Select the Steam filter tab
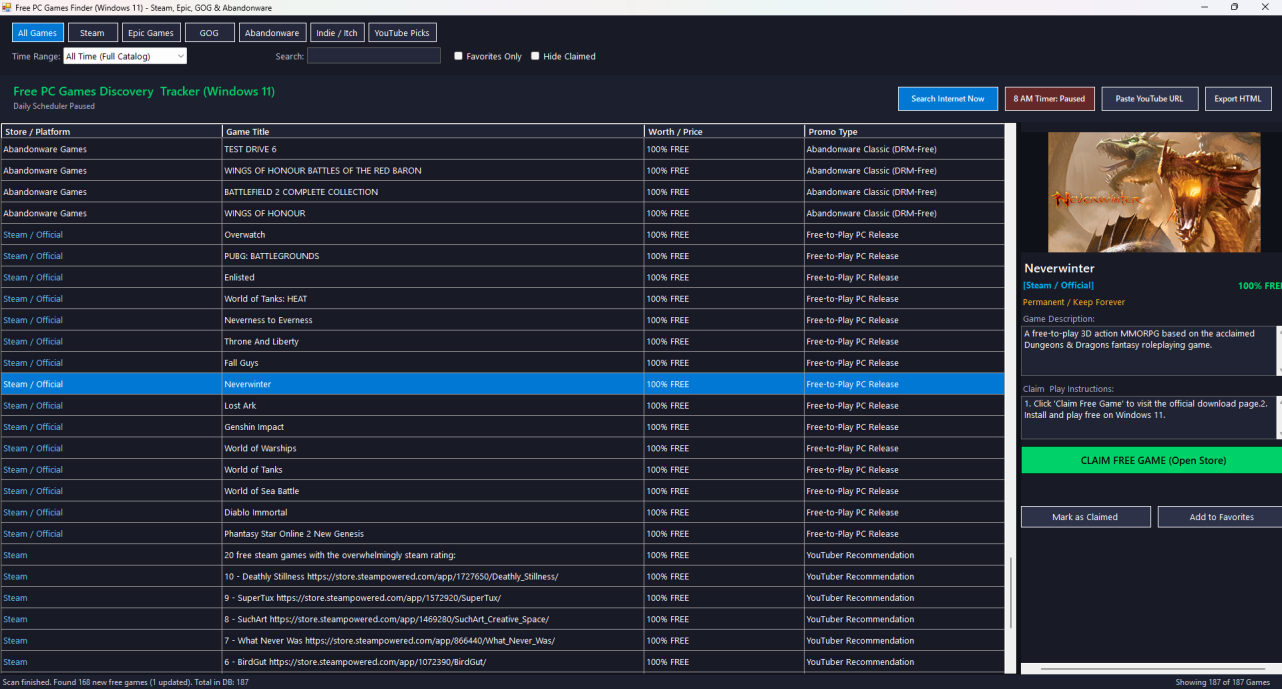This screenshot has width=1282, height=689. click(x=92, y=33)
